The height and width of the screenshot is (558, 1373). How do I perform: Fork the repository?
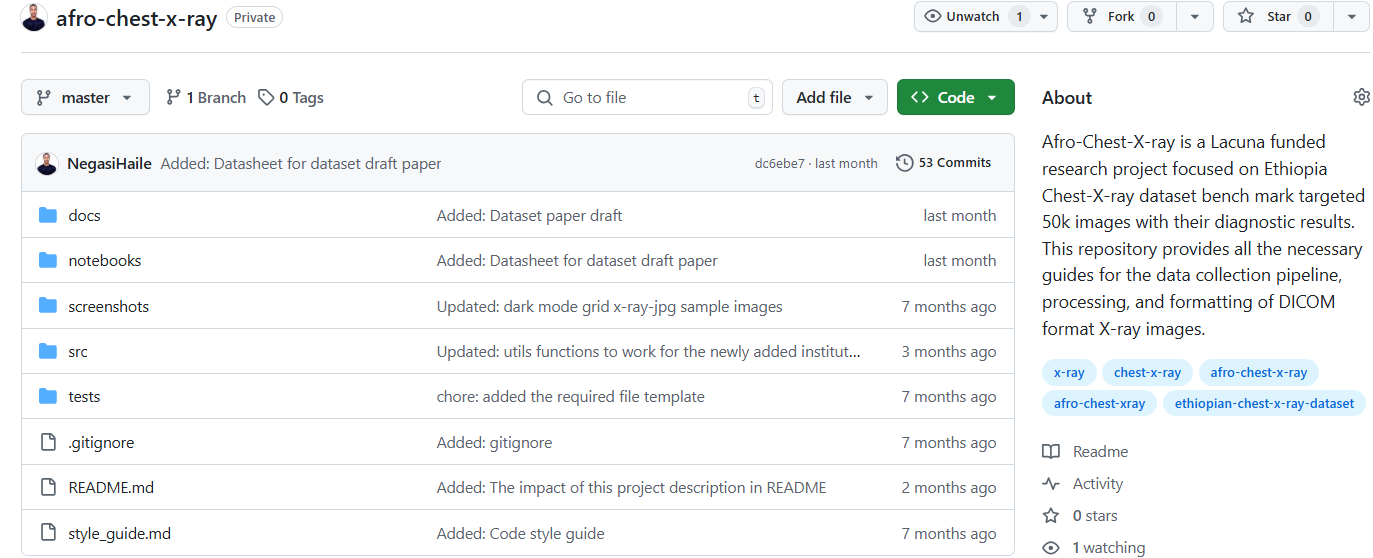tap(1120, 16)
